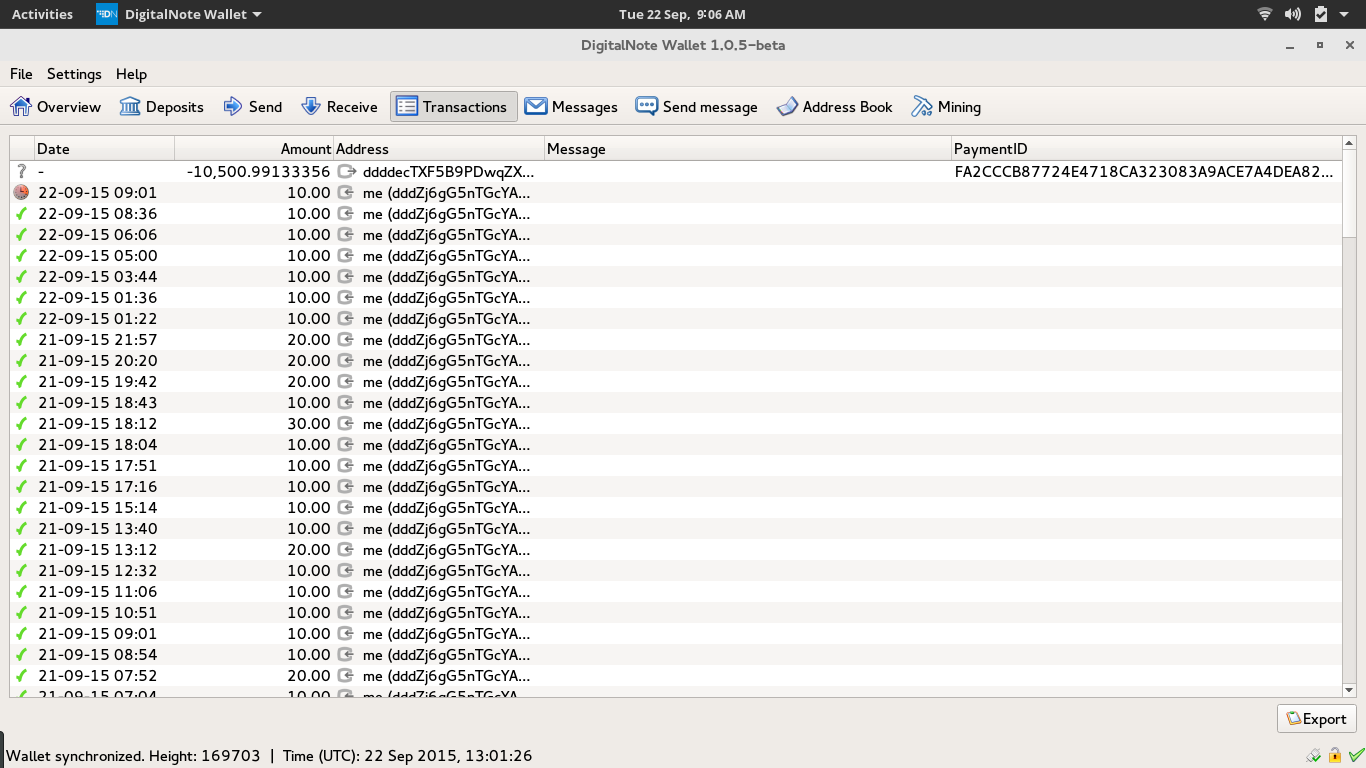1366x768 pixels.
Task: Click the vertical scrollbar thumb
Action: pyautogui.click(x=1349, y=195)
